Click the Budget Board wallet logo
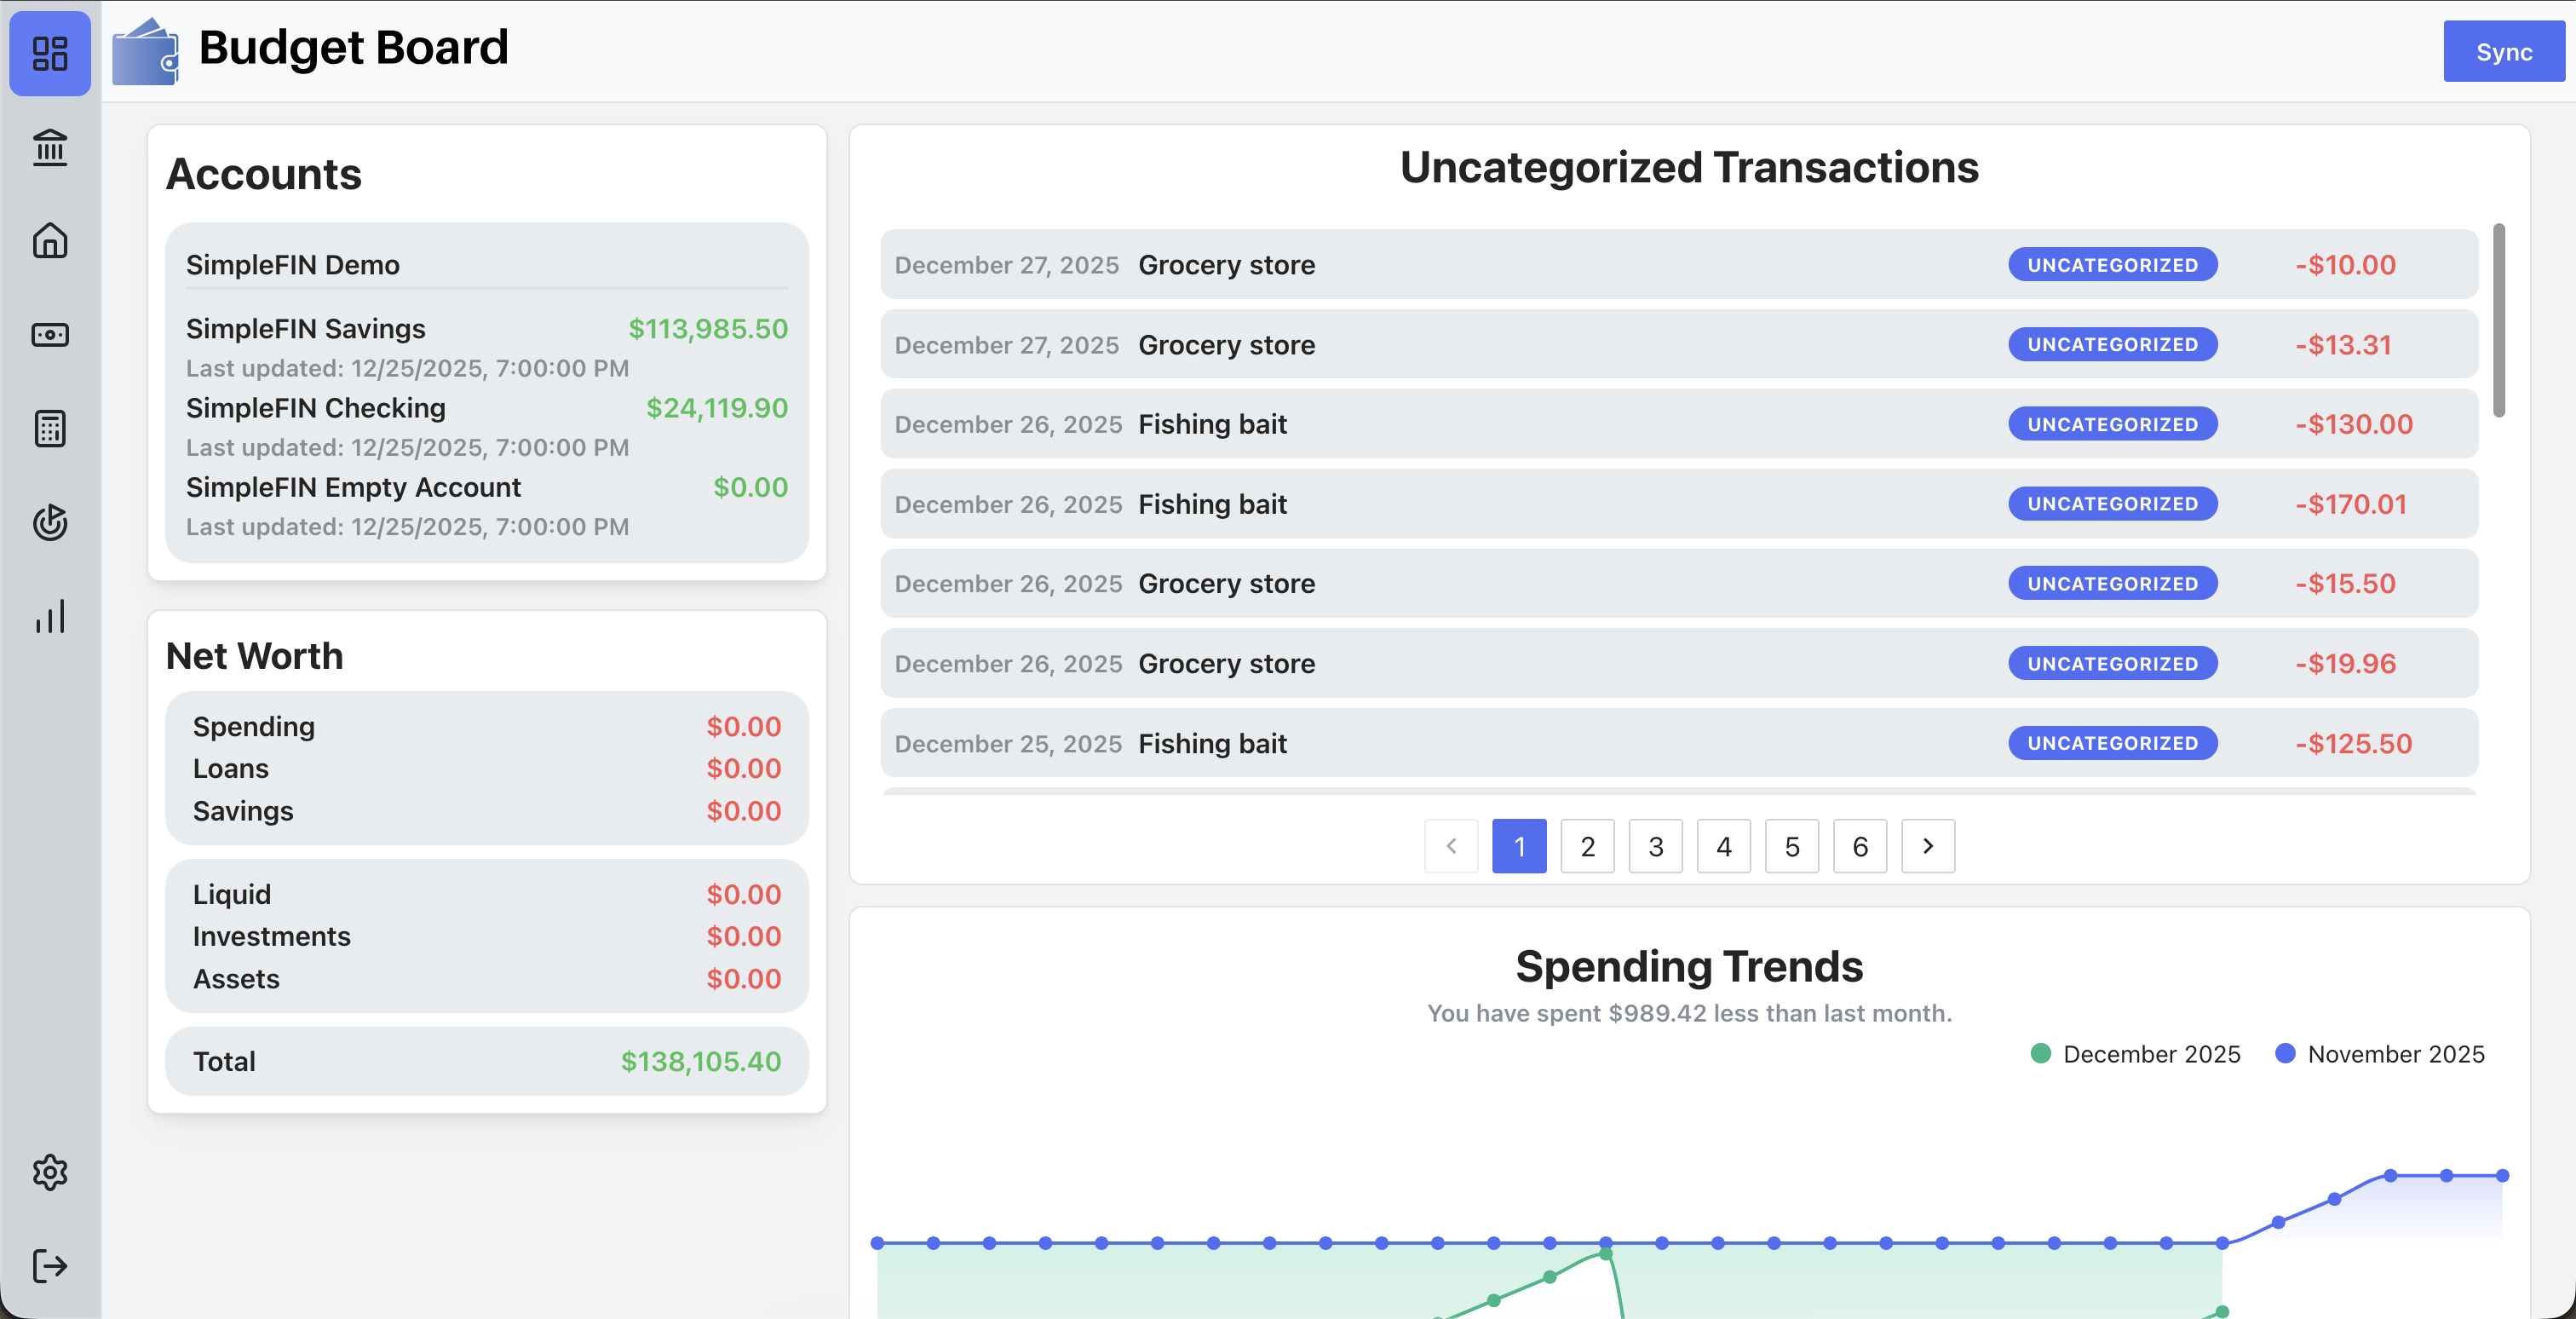 [146, 52]
